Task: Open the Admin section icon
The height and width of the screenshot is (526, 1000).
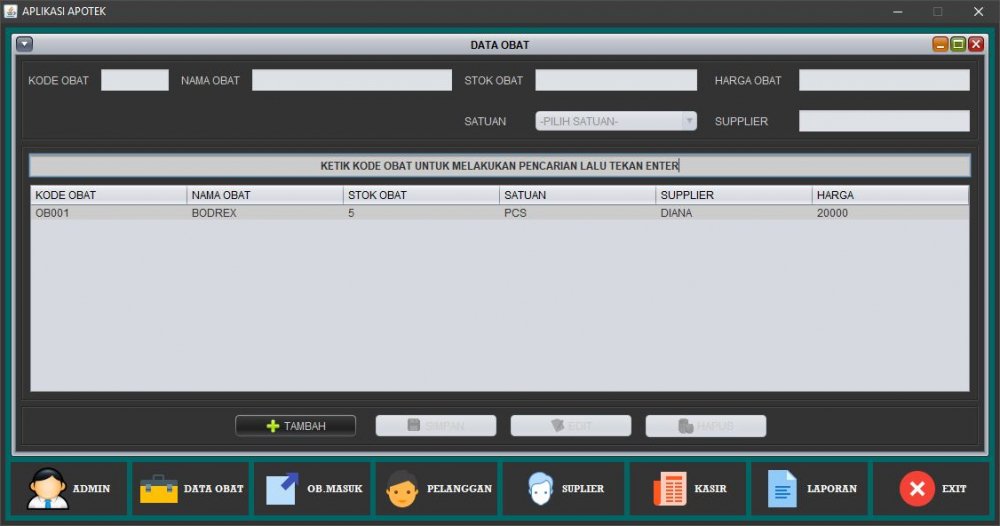Action: (48, 489)
